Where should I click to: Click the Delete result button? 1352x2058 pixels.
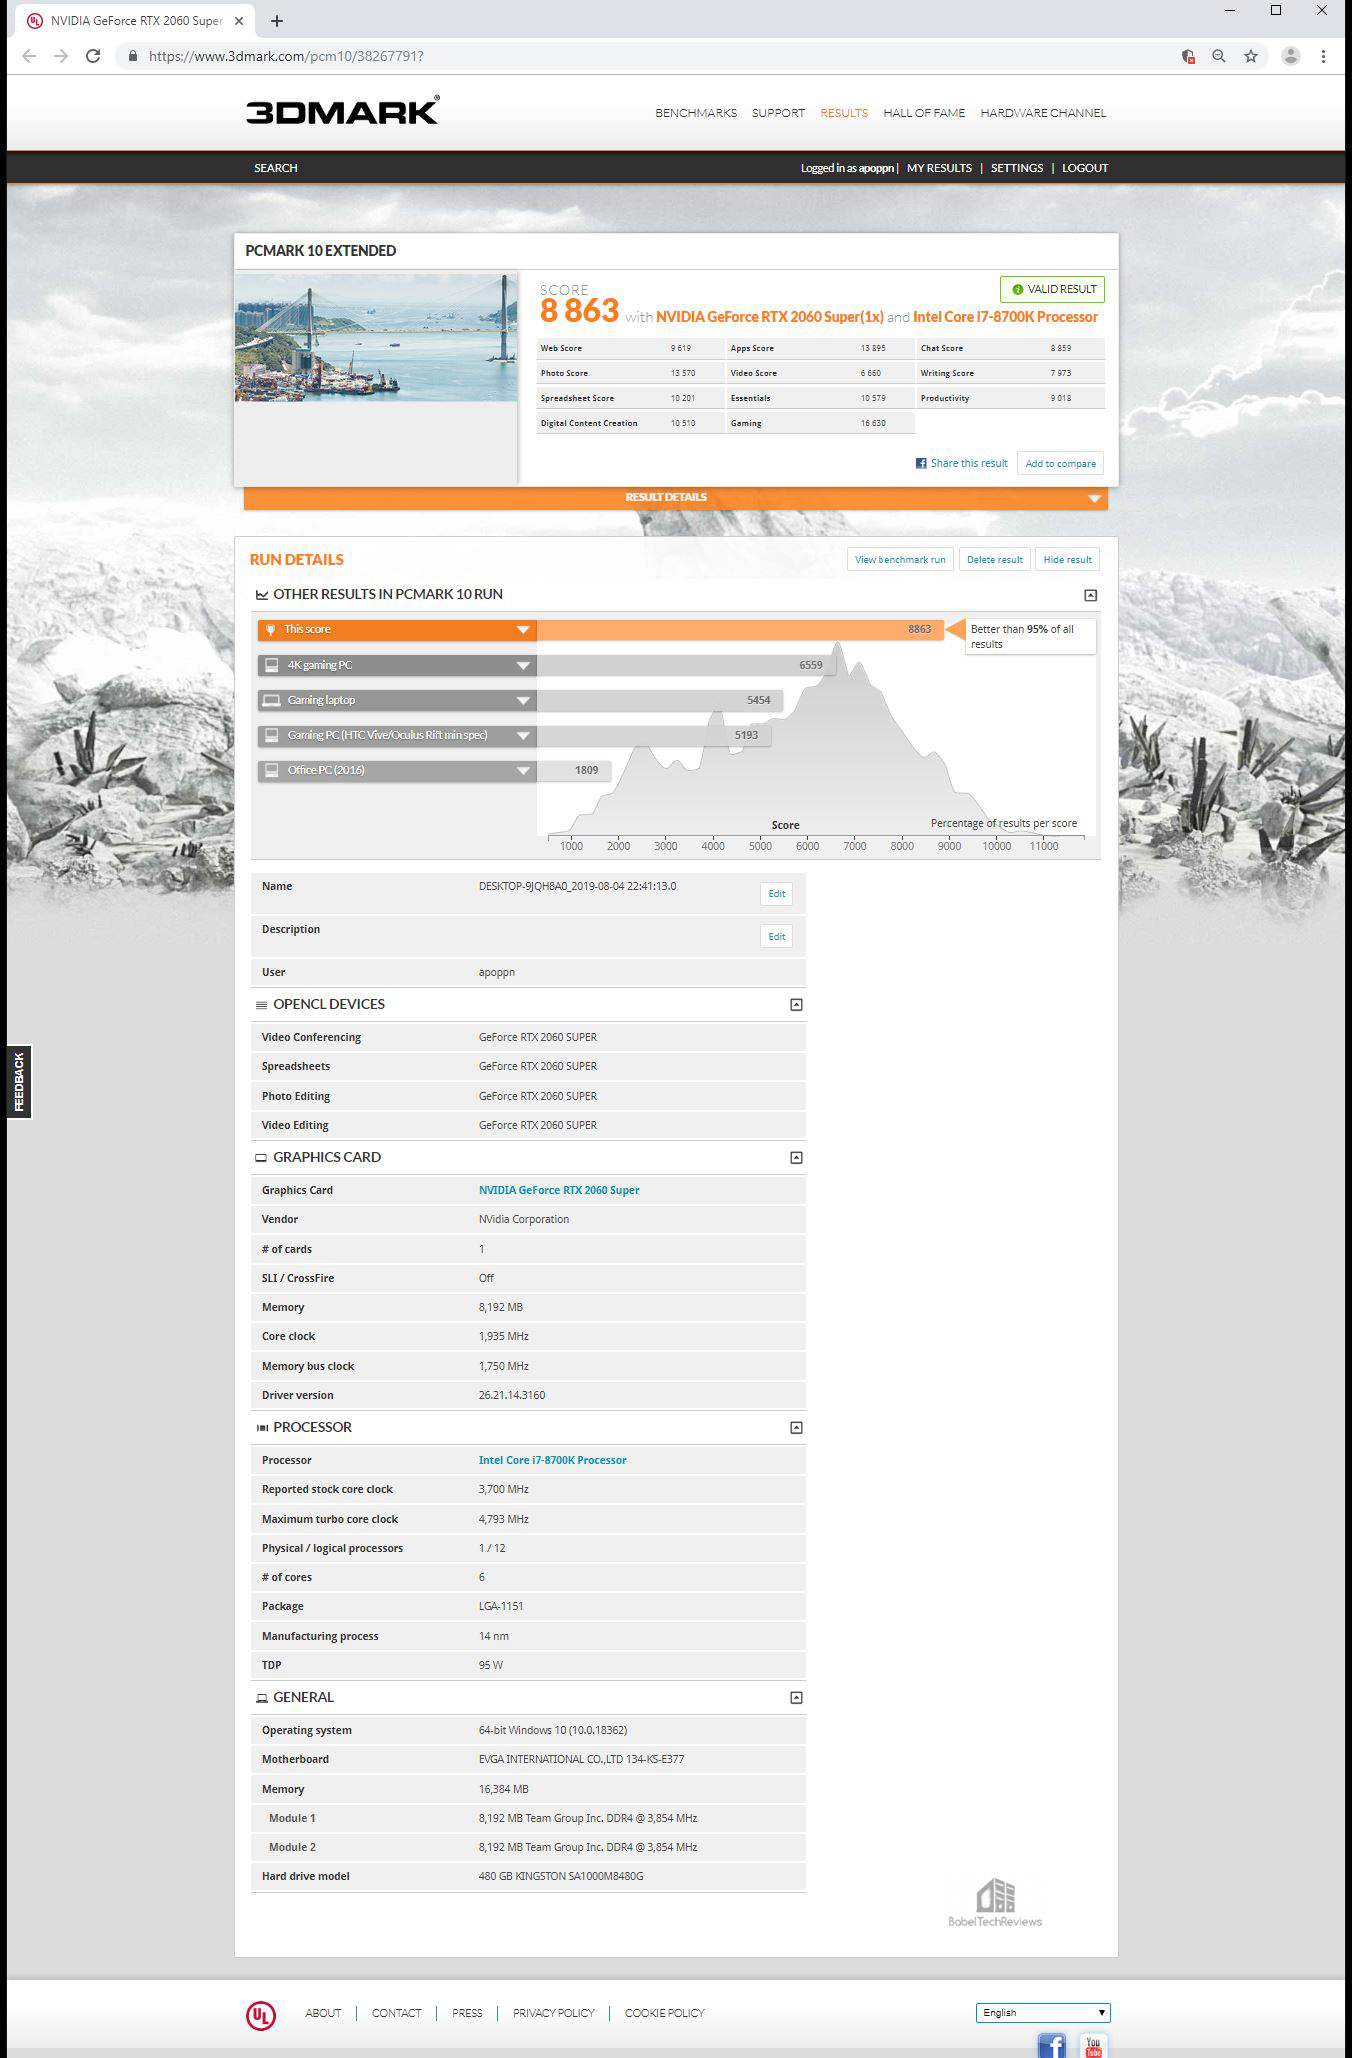click(x=995, y=560)
